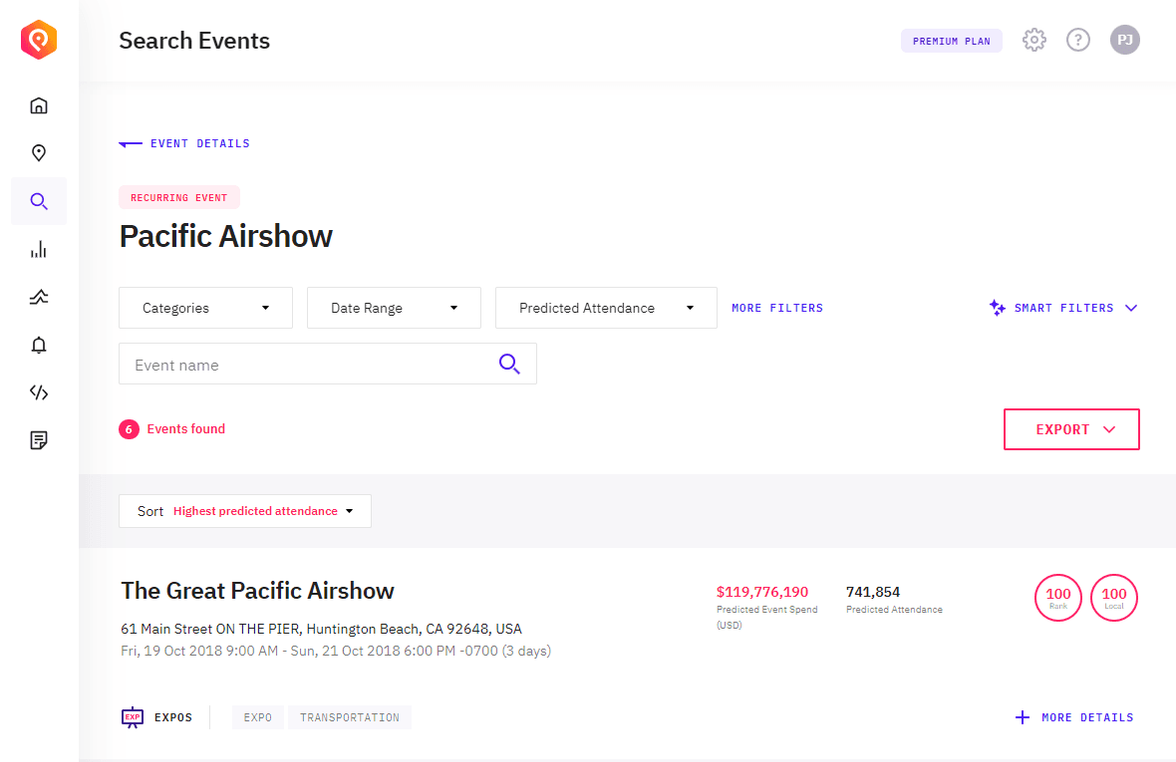Click inside the Event name search field
The width and height of the screenshot is (1176, 762).
(300, 364)
